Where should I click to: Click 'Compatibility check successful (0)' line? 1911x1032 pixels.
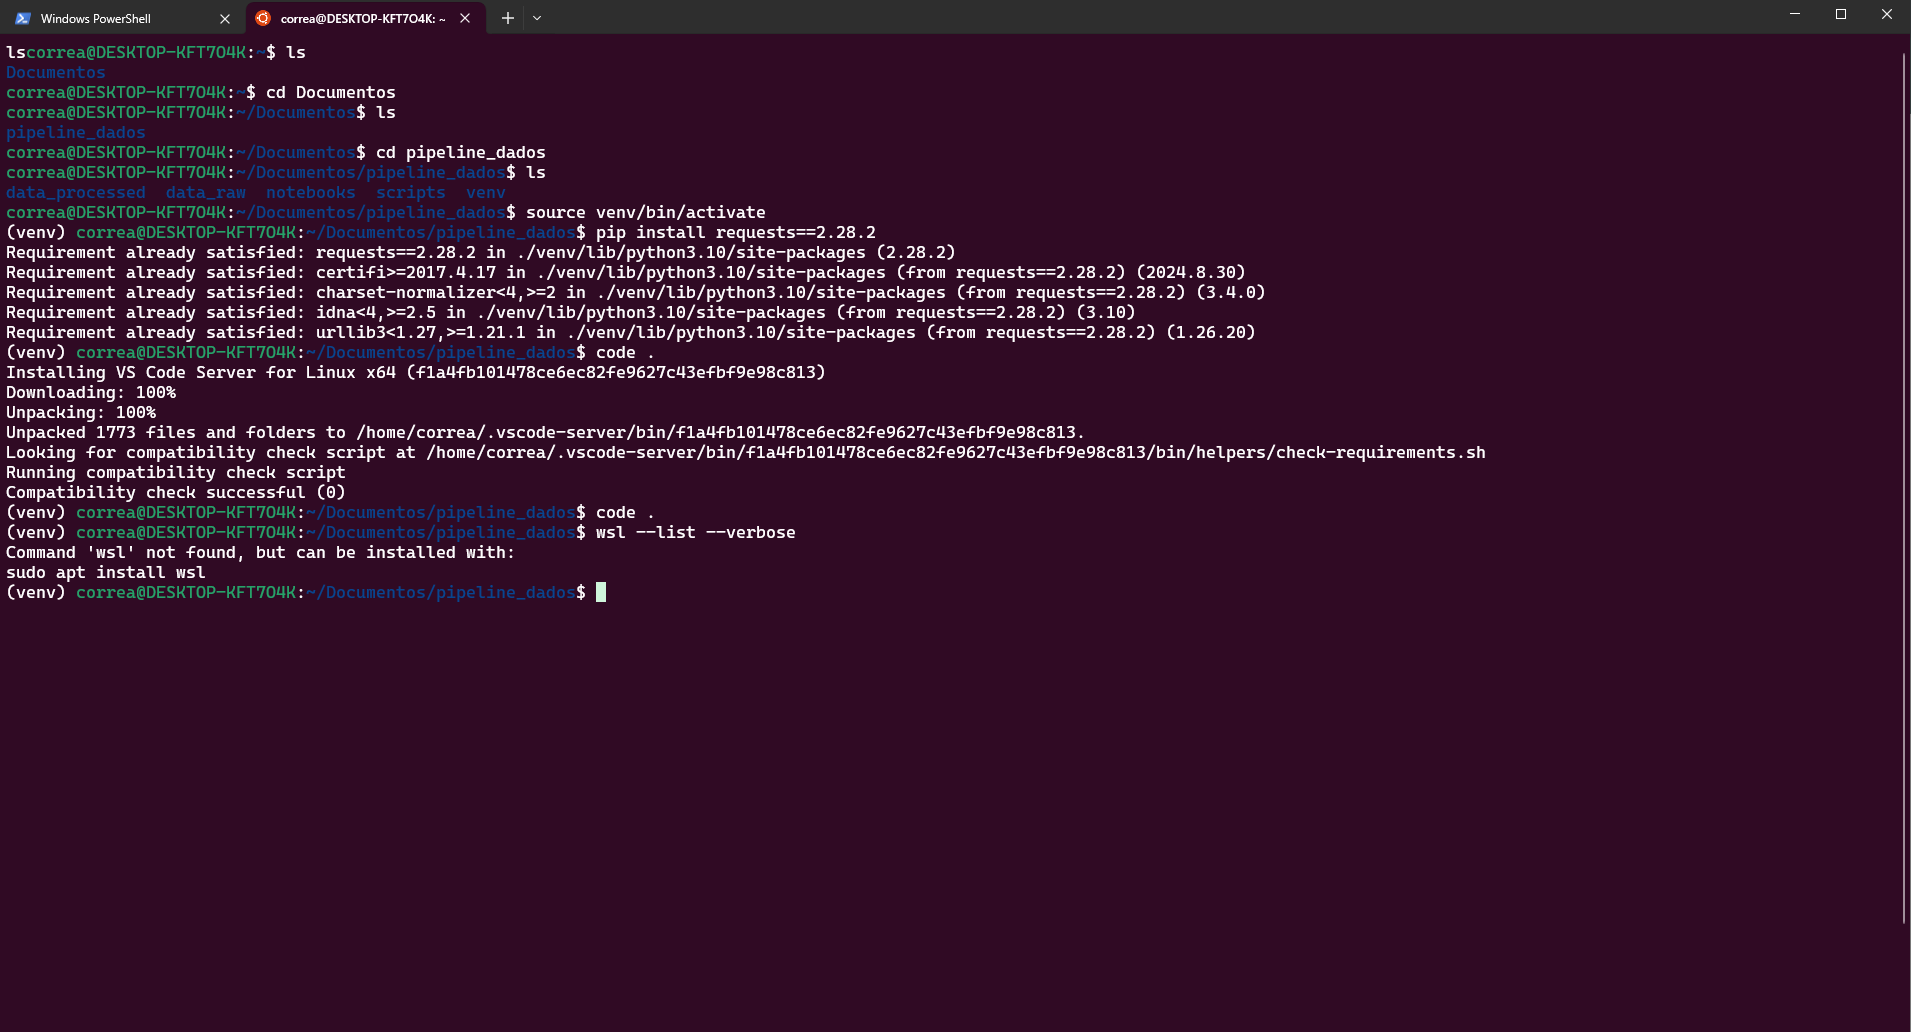pyautogui.click(x=176, y=492)
